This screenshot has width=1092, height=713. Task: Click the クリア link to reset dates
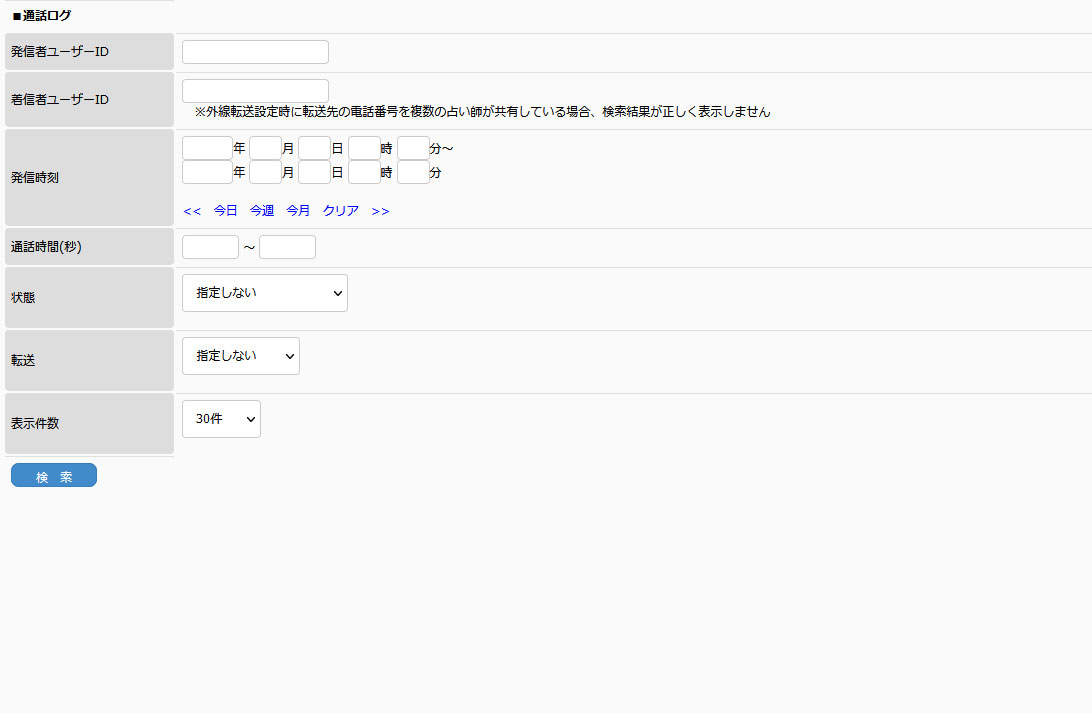(341, 211)
